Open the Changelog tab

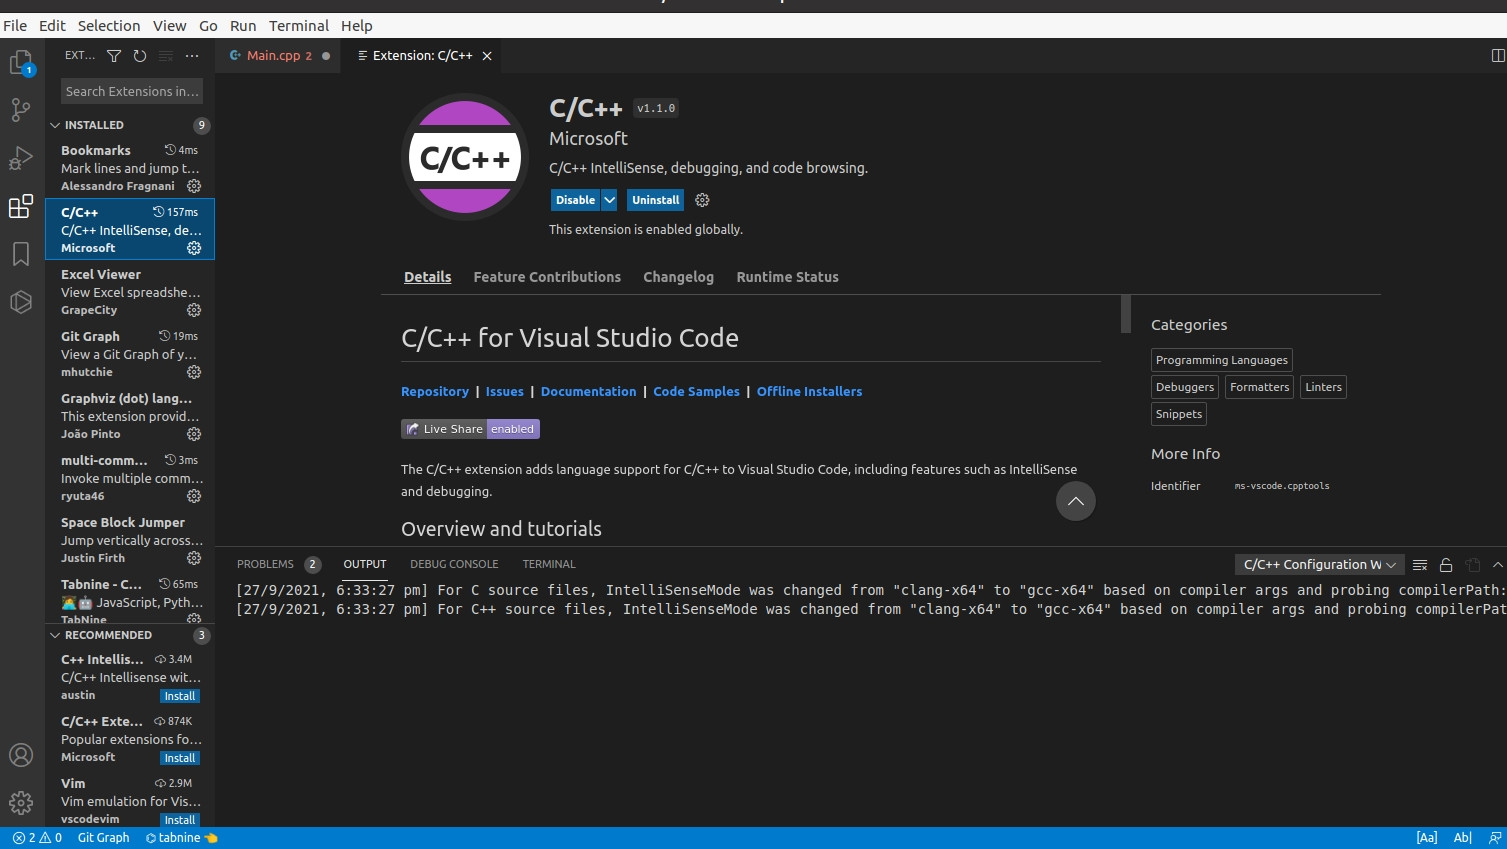coord(678,277)
